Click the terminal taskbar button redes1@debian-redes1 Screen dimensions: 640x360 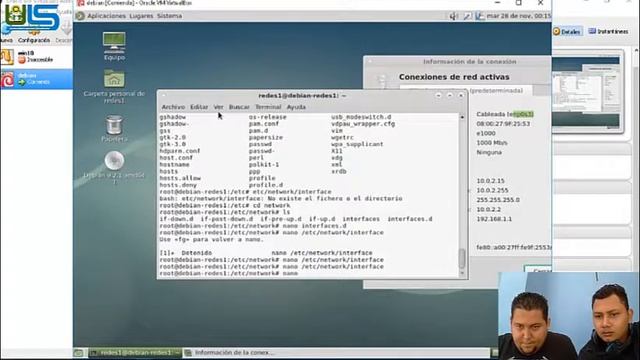[x=135, y=352]
